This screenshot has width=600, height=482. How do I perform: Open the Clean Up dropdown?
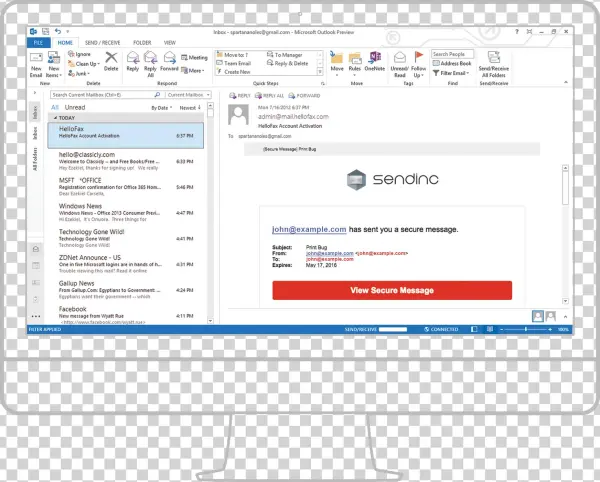[x=84, y=64]
